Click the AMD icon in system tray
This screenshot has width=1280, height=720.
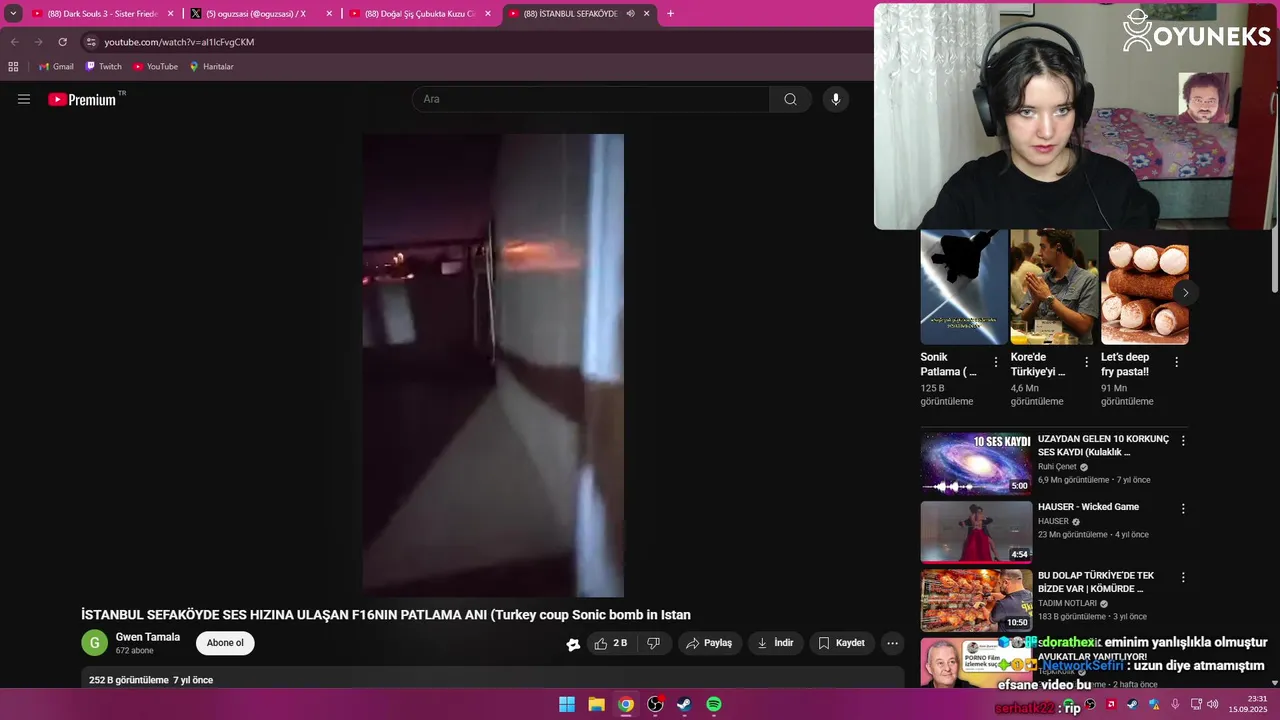point(1111,704)
